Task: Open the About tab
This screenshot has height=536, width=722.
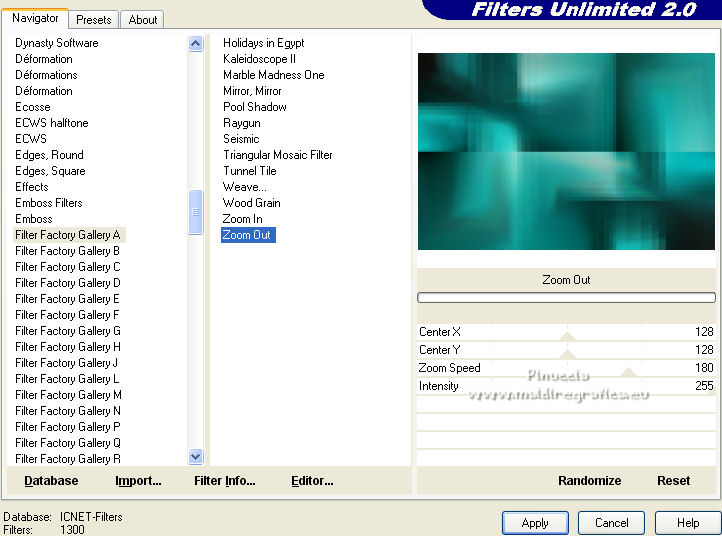Action: click(x=143, y=20)
